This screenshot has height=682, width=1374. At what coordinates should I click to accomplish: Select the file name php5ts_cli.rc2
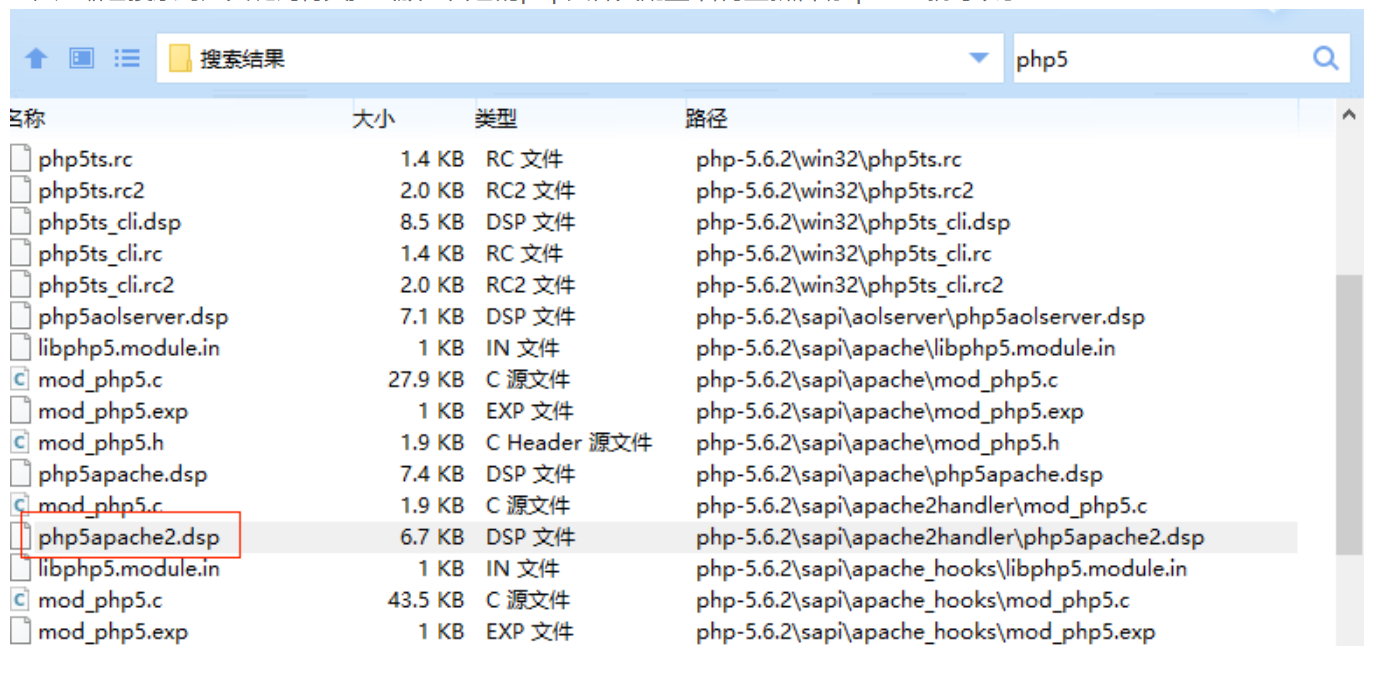106,285
